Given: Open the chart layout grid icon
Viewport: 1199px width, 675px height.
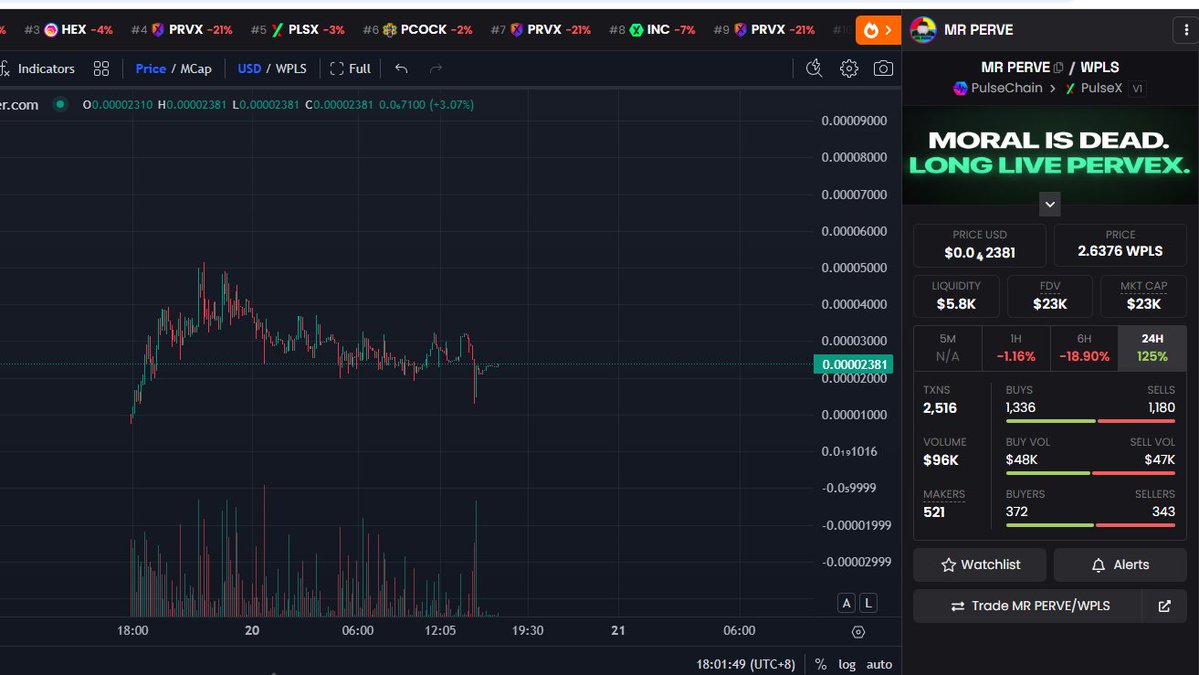Looking at the screenshot, I should coord(101,69).
